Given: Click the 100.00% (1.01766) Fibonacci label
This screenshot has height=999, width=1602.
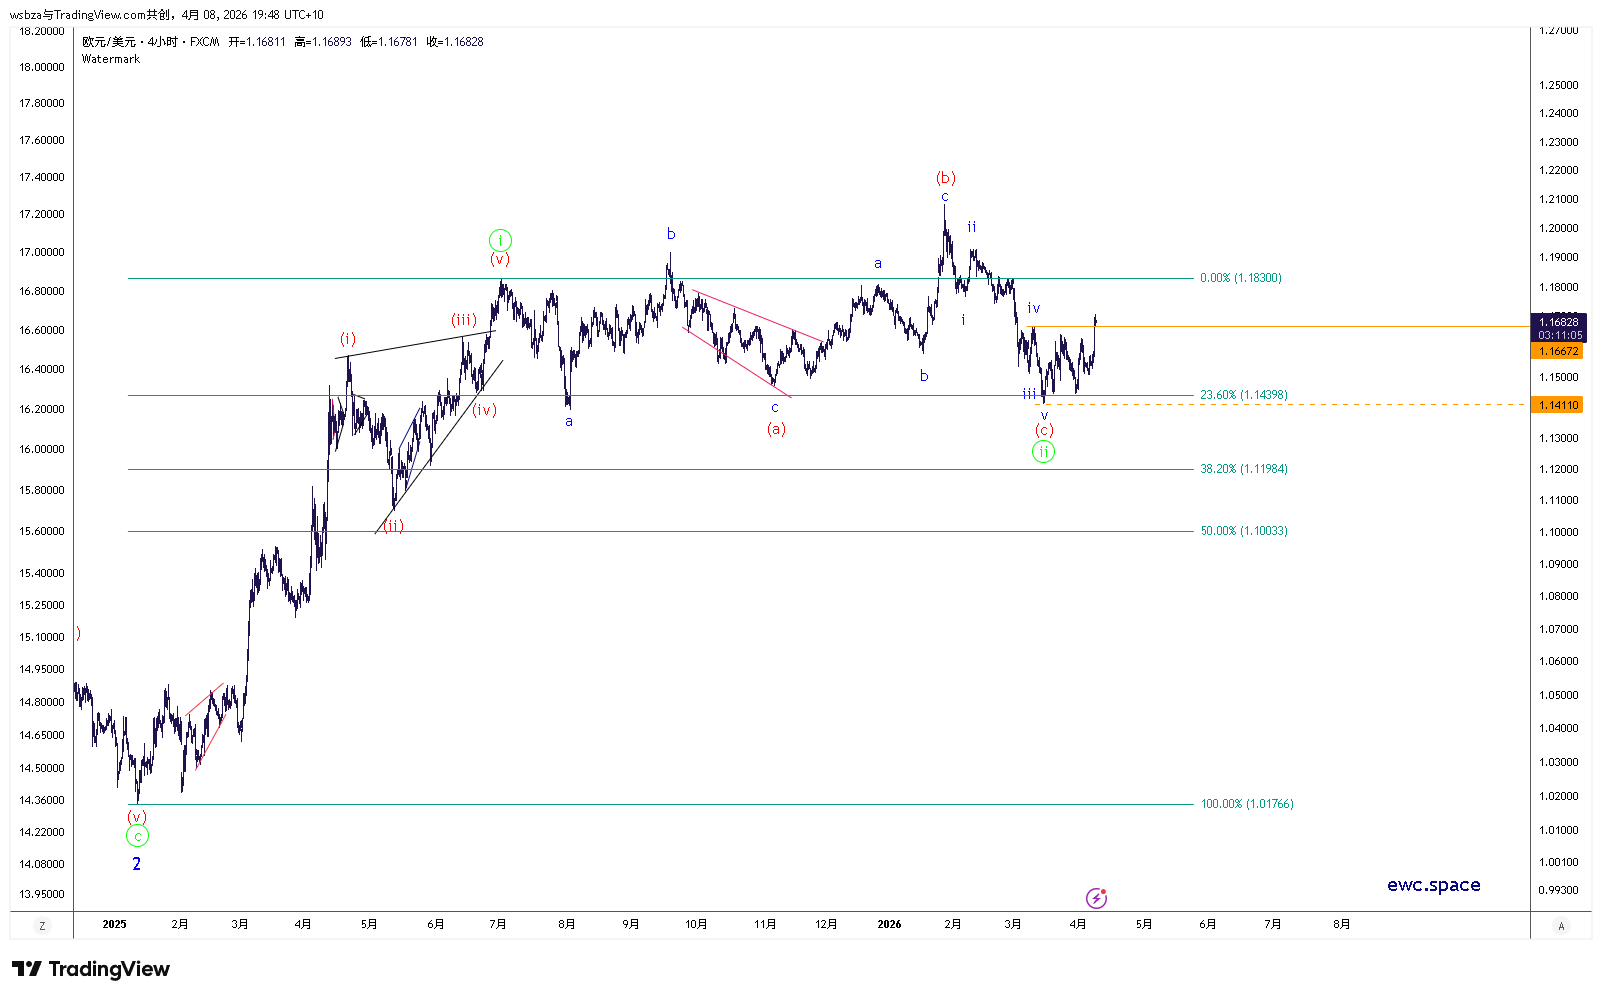Looking at the screenshot, I should pos(1247,804).
